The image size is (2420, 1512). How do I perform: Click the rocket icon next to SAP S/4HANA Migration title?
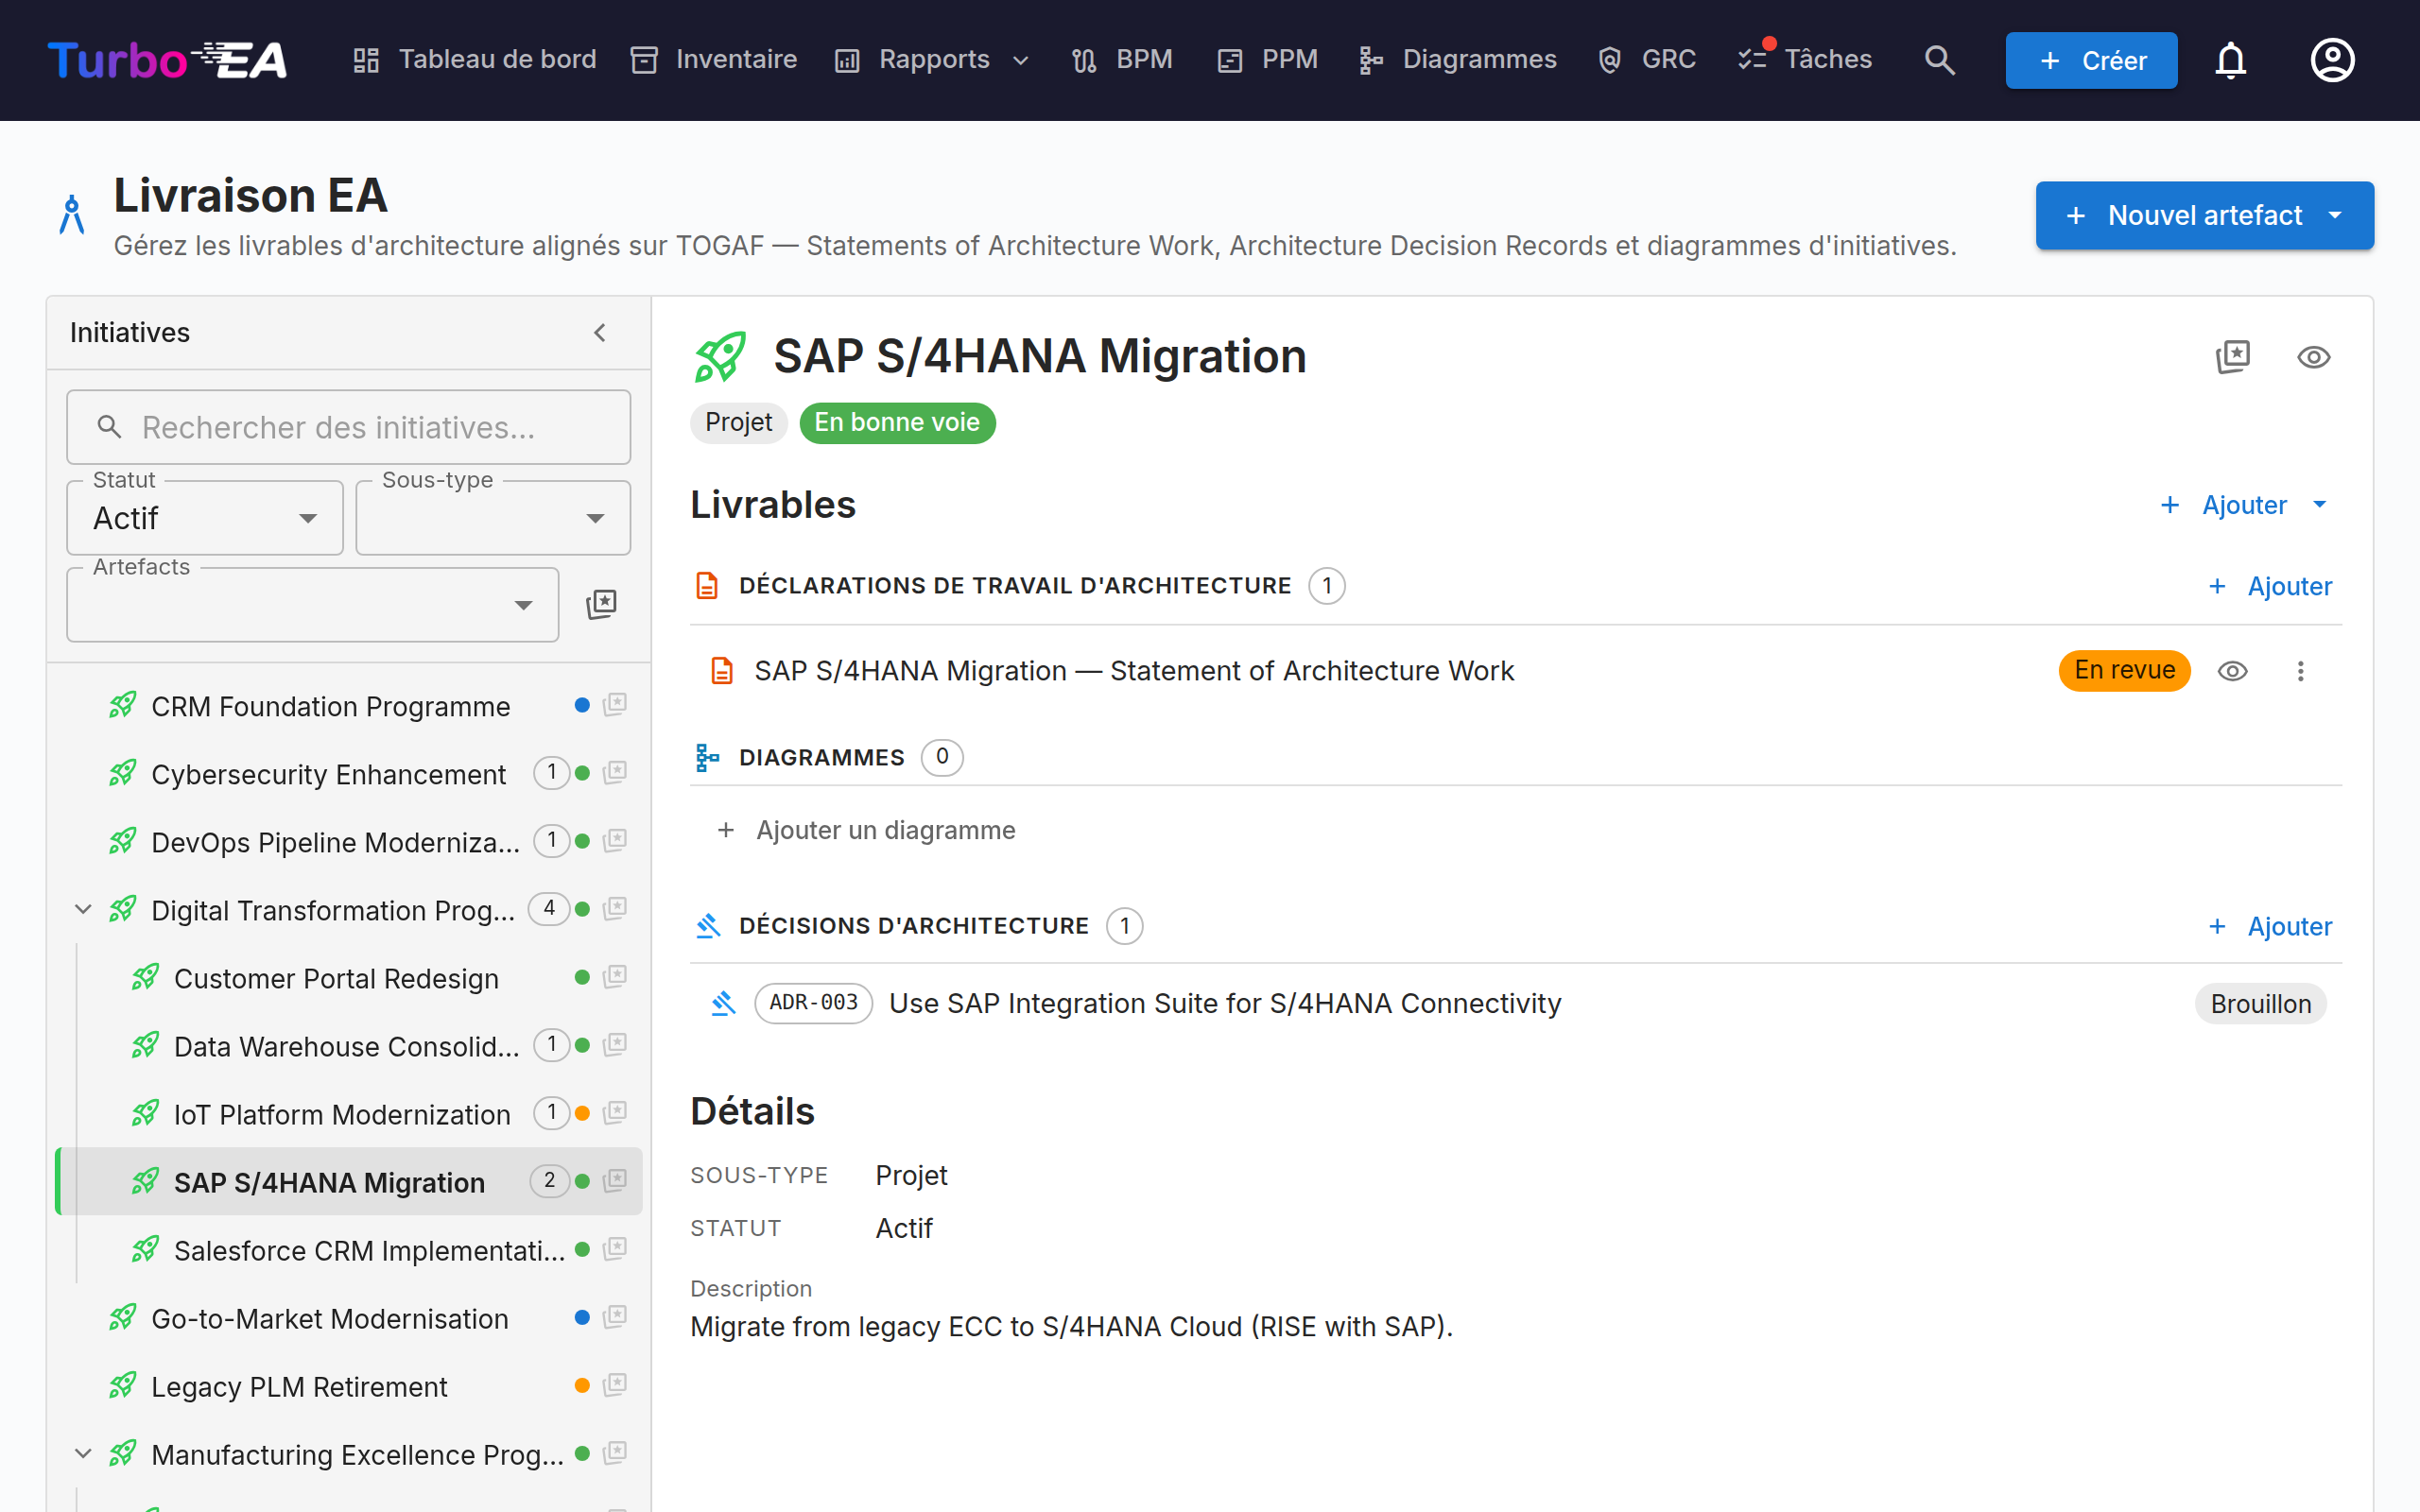tap(720, 357)
